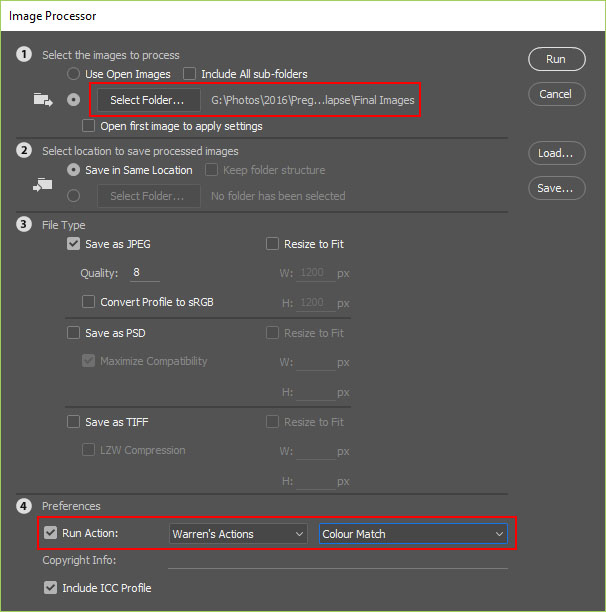606x612 pixels.
Task: Enable Convert Profile to sRGB
Action: [x=89, y=302]
